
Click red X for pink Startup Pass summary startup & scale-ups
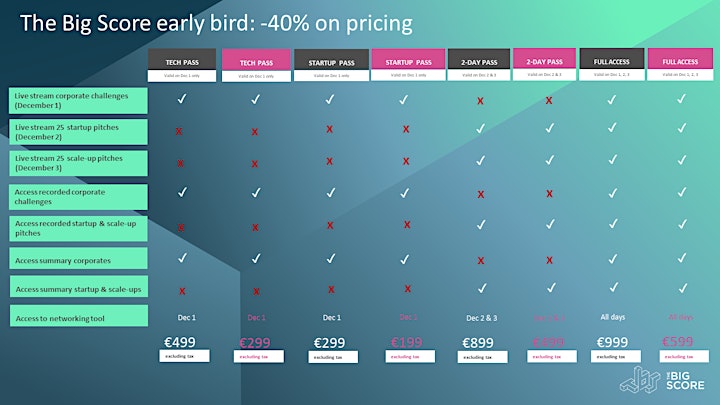tap(407, 289)
